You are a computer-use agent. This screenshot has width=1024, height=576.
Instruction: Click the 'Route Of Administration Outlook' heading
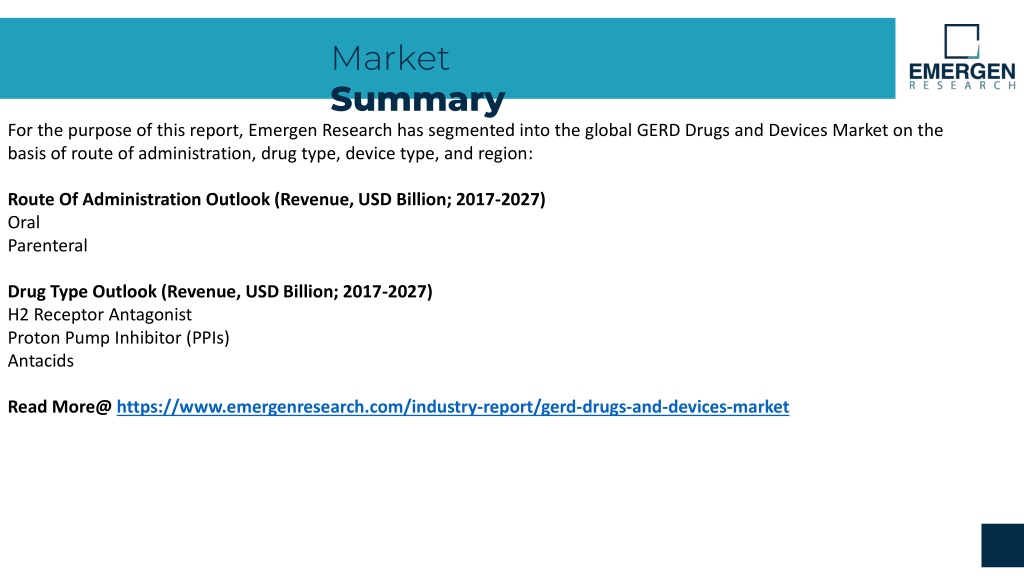click(276, 199)
